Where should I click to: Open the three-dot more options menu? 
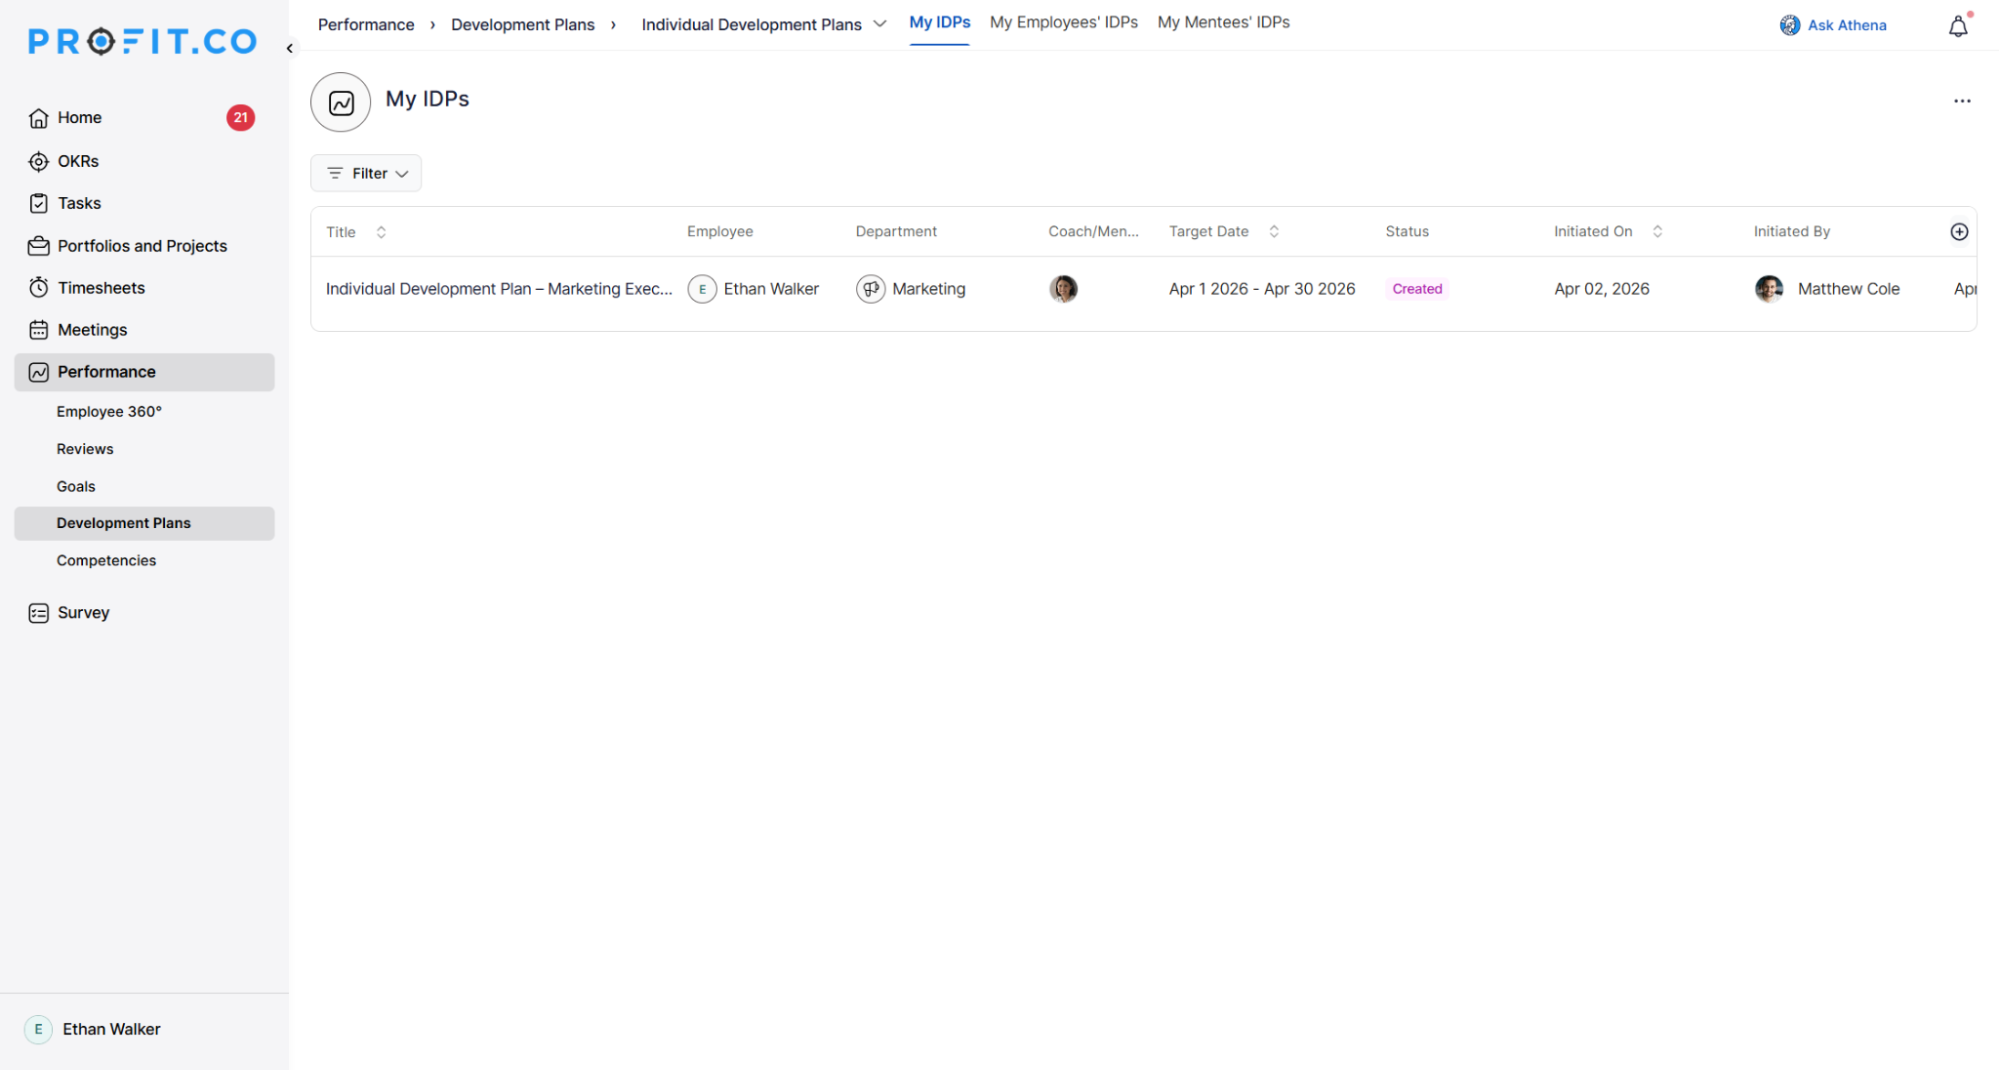pos(1962,101)
